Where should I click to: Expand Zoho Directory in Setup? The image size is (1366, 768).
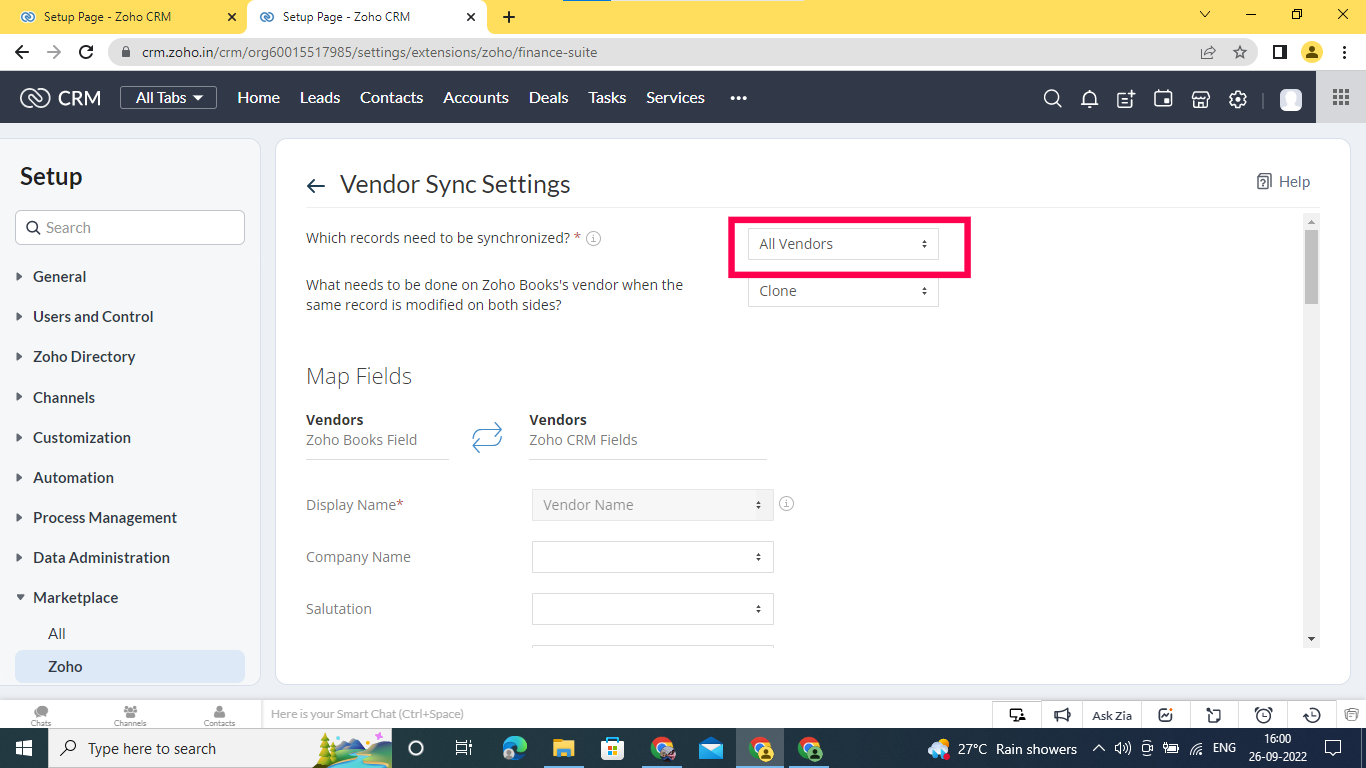[x=84, y=356]
